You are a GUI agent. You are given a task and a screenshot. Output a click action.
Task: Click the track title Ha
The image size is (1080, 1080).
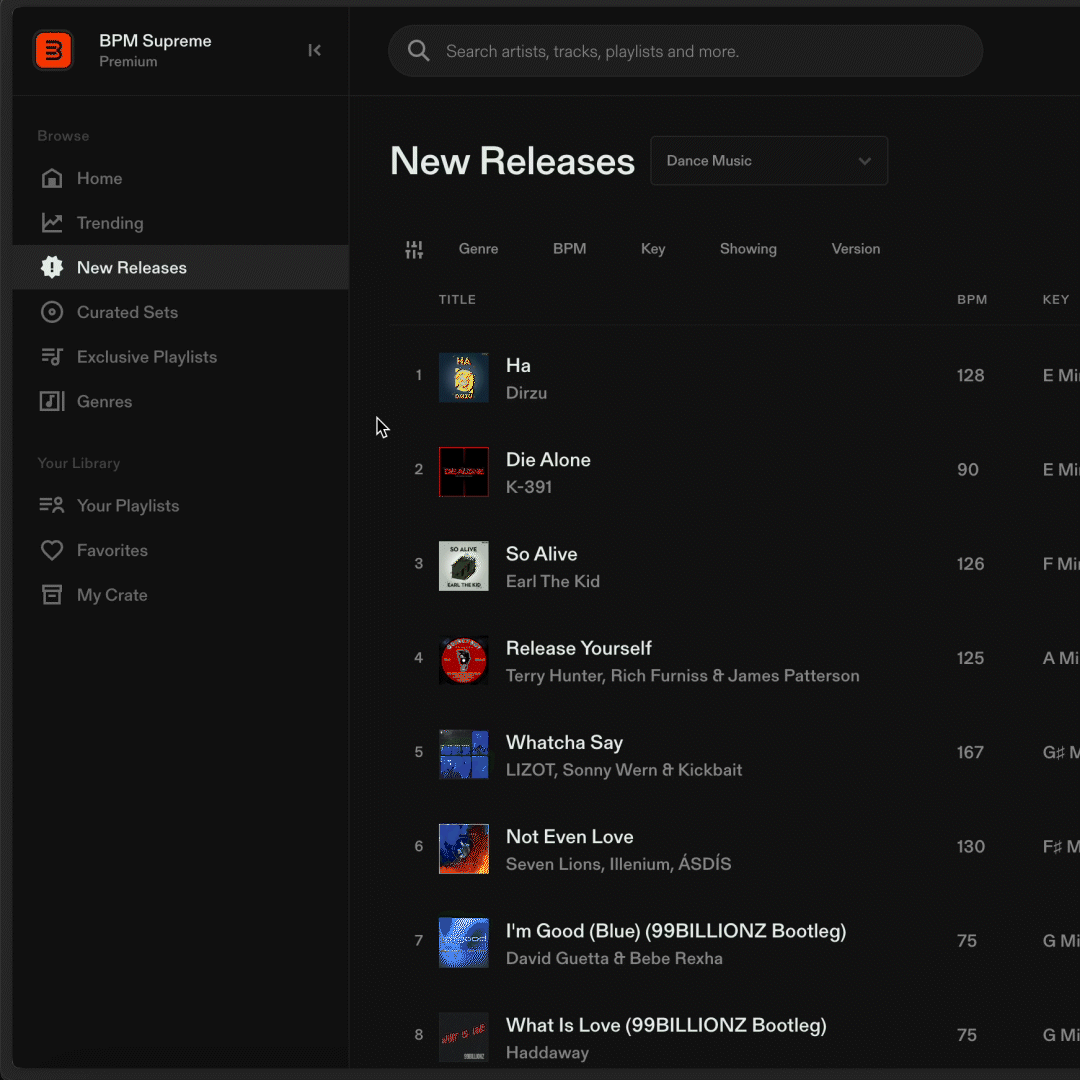pos(518,366)
